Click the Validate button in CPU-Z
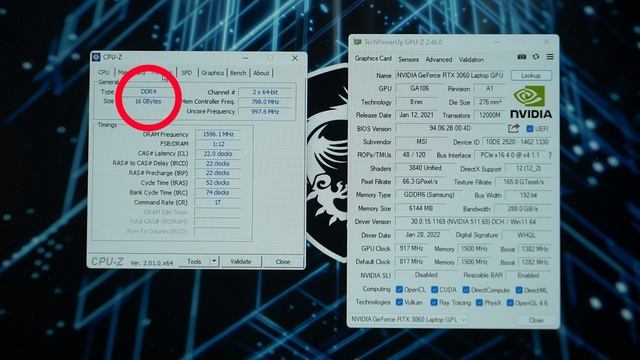The image size is (640, 360). coord(241,261)
